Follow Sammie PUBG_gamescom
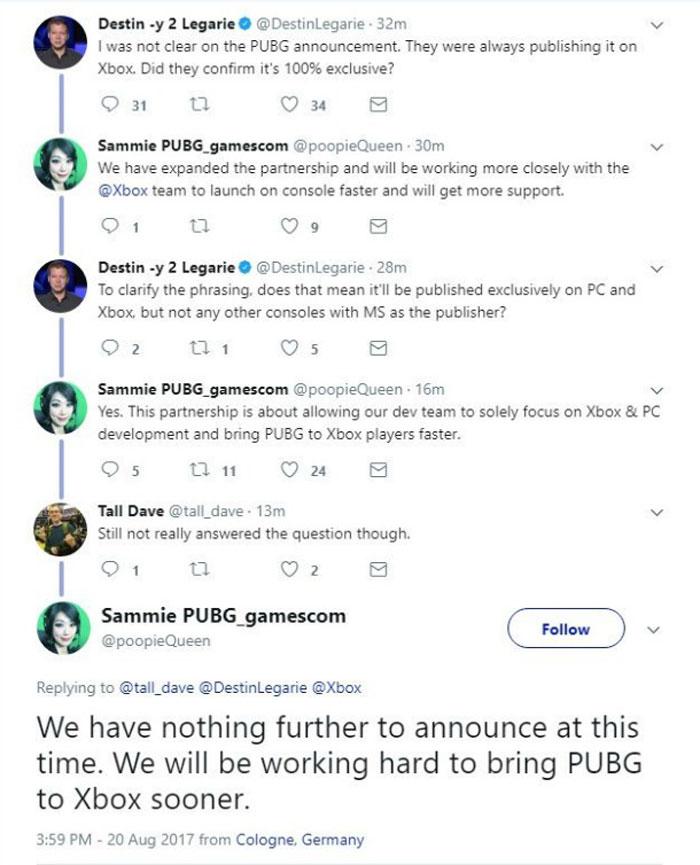Image resolution: width=700 pixels, height=865 pixels. tap(565, 629)
